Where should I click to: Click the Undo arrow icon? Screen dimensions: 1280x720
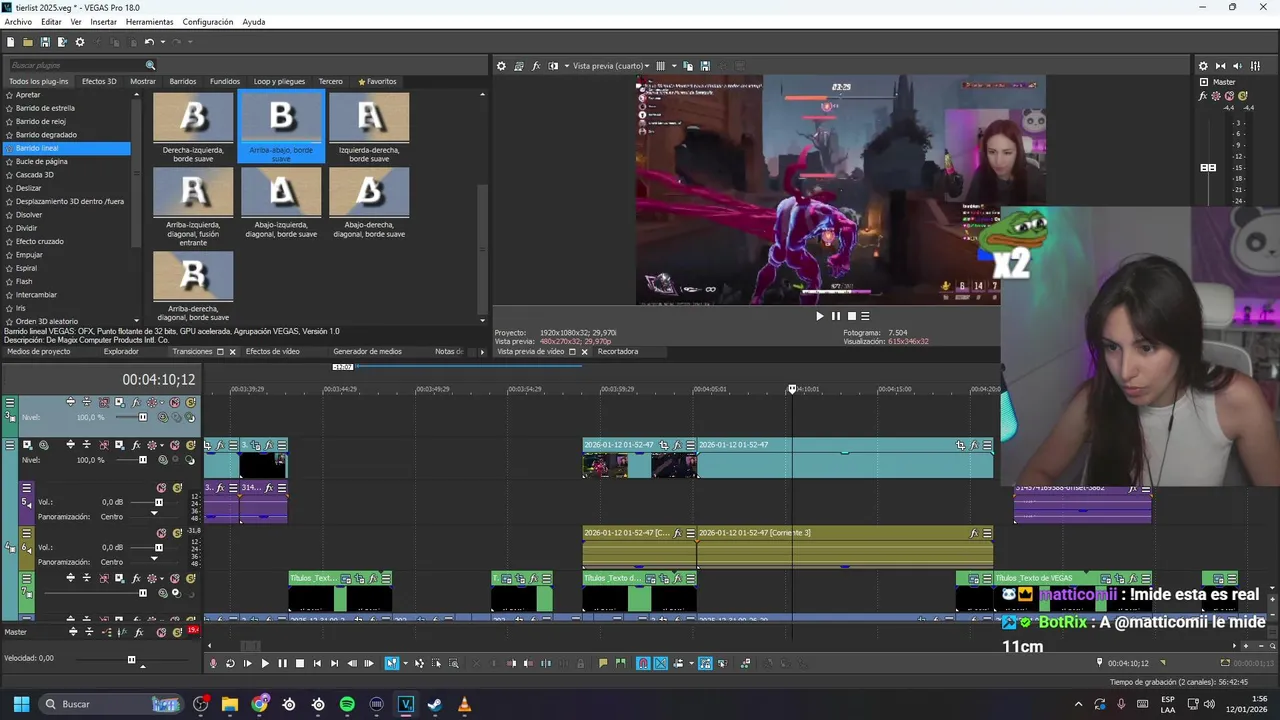(149, 42)
